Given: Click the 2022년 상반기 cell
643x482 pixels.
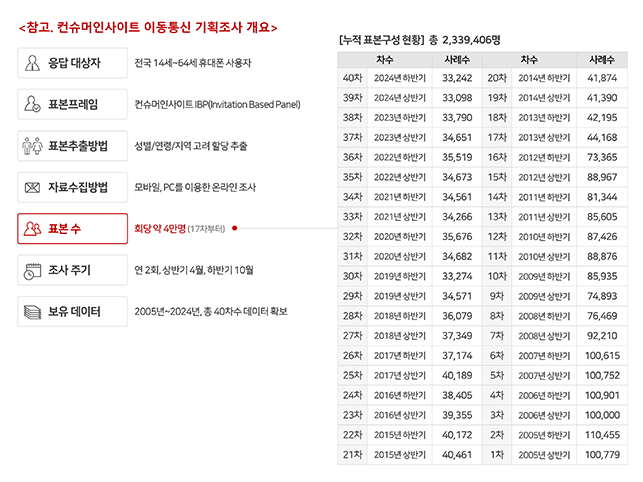Looking at the screenshot, I should click(400, 177).
